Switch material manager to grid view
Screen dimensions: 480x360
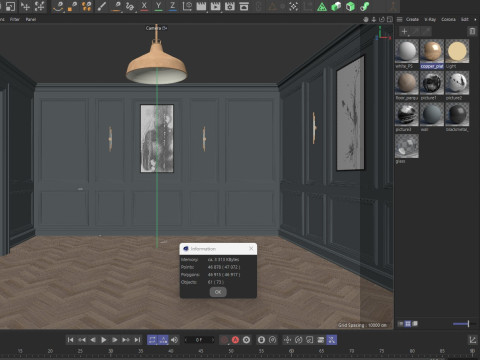(408, 324)
